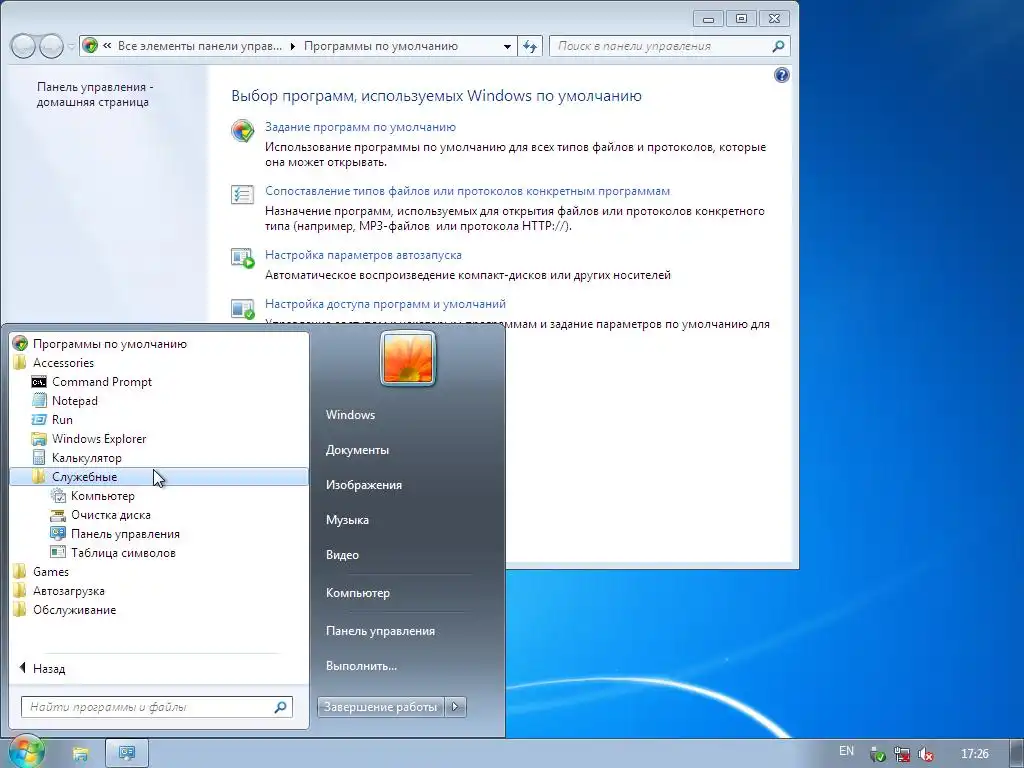
Task: Open the recent pages dropdown arrow
Action: 71,47
